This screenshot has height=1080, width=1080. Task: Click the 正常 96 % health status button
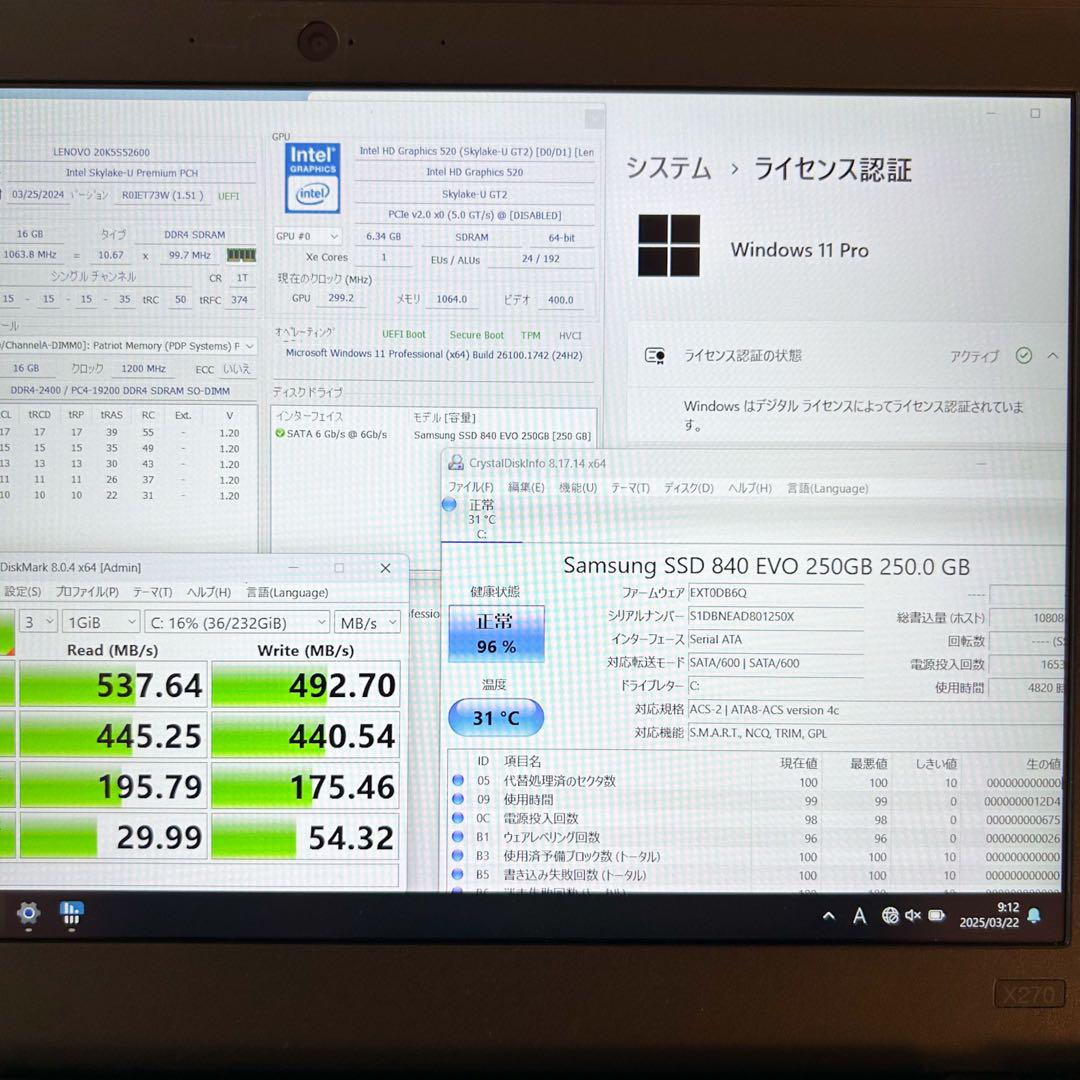[x=496, y=634]
